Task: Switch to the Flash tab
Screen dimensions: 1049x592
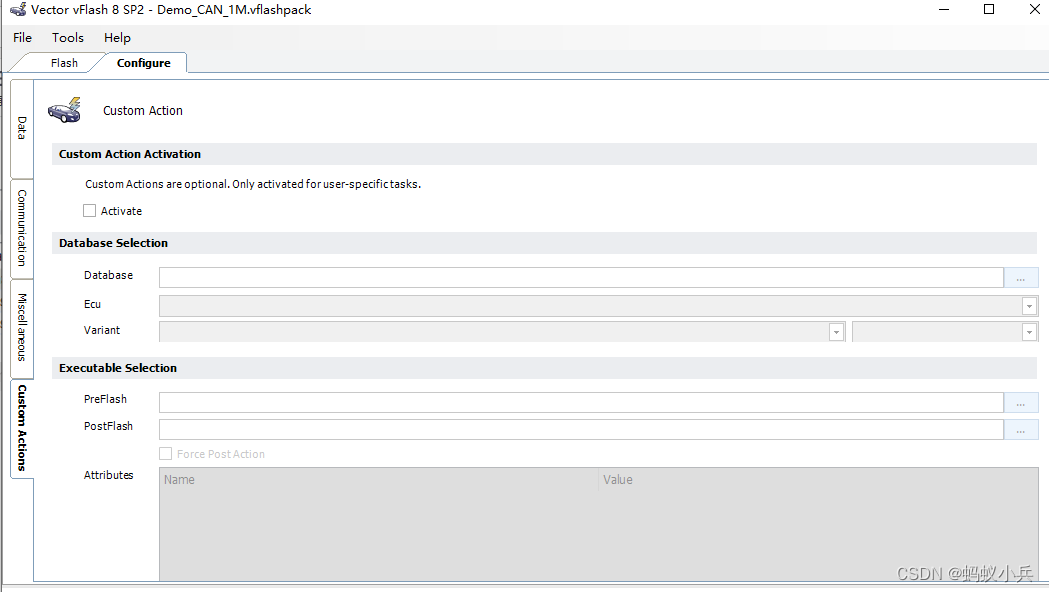Action: [64, 63]
